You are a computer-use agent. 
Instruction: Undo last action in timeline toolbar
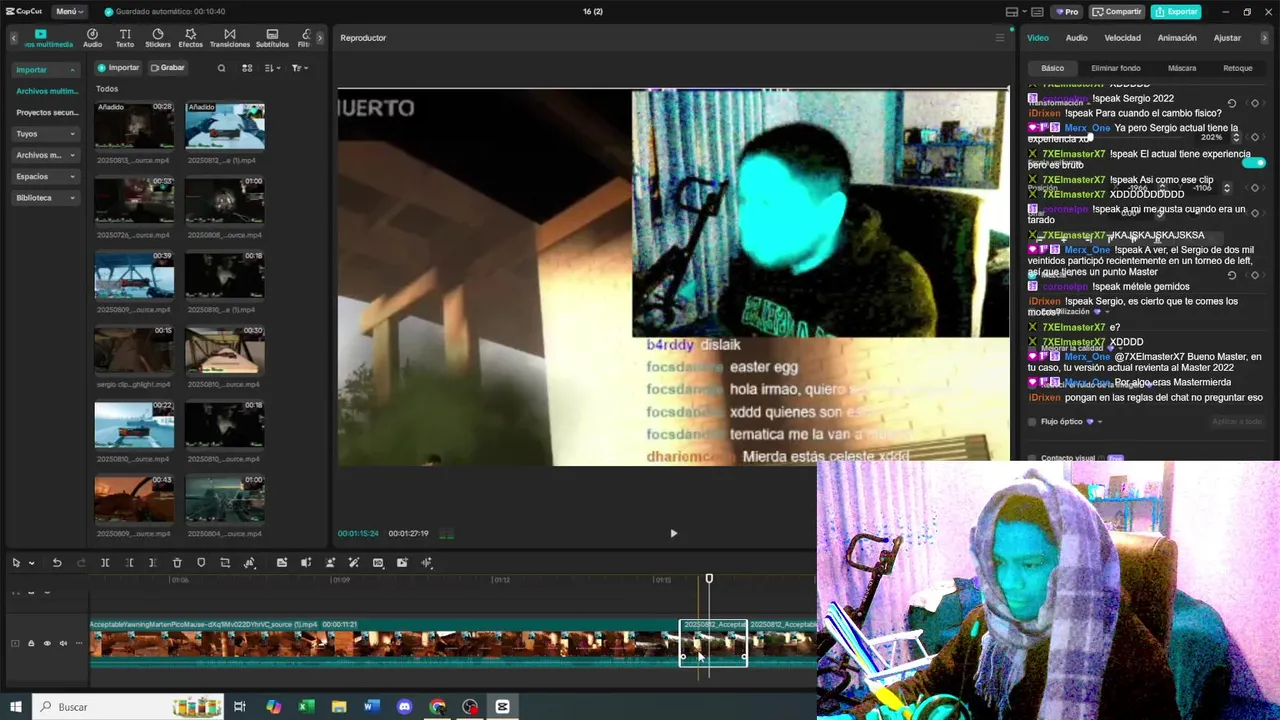pyautogui.click(x=57, y=563)
